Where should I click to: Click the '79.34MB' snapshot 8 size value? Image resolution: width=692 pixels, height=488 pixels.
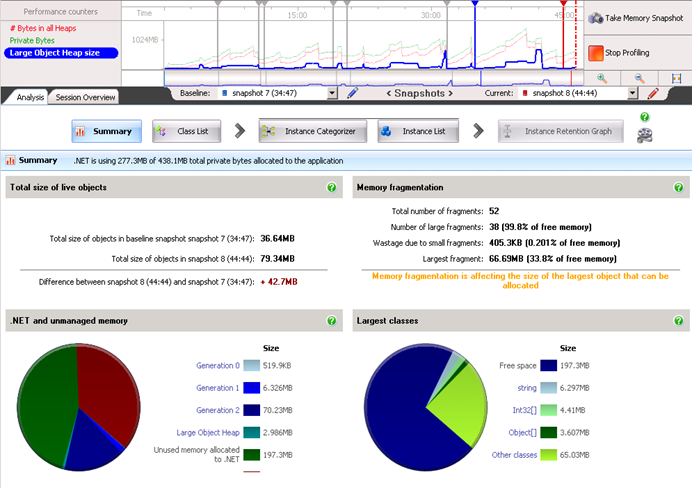[277, 259]
